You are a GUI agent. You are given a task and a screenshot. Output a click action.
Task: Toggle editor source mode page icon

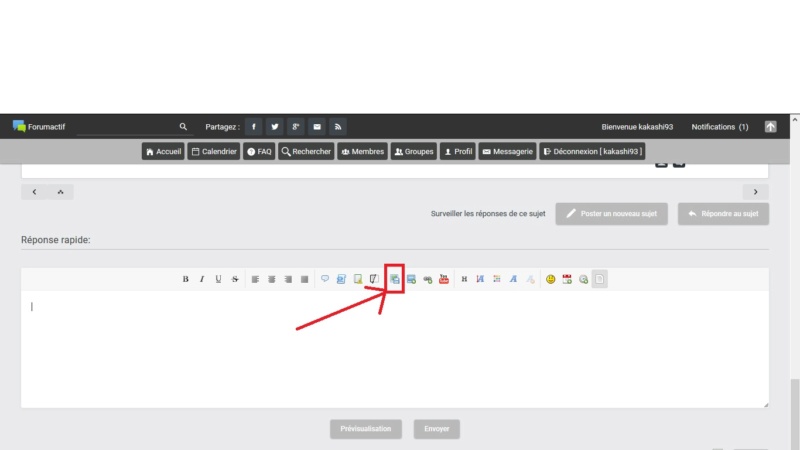click(599, 279)
